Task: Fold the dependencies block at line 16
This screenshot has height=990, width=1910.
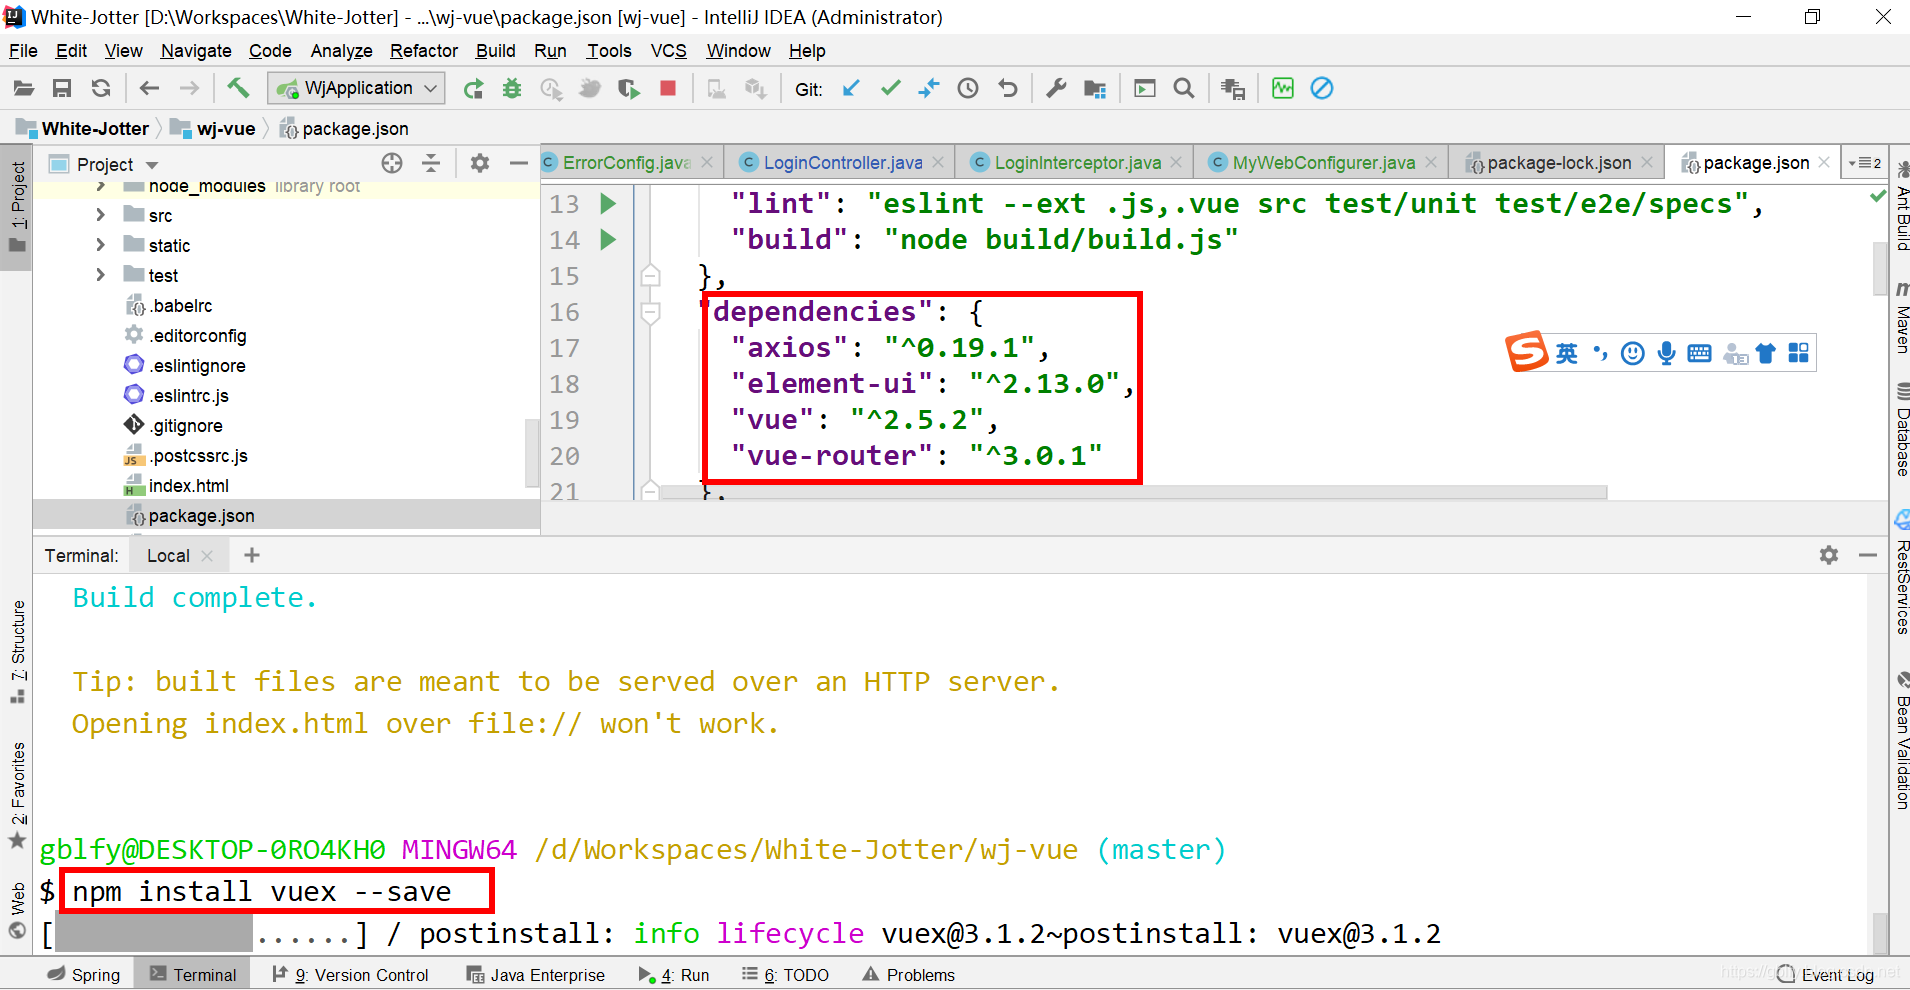Action: (x=650, y=313)
